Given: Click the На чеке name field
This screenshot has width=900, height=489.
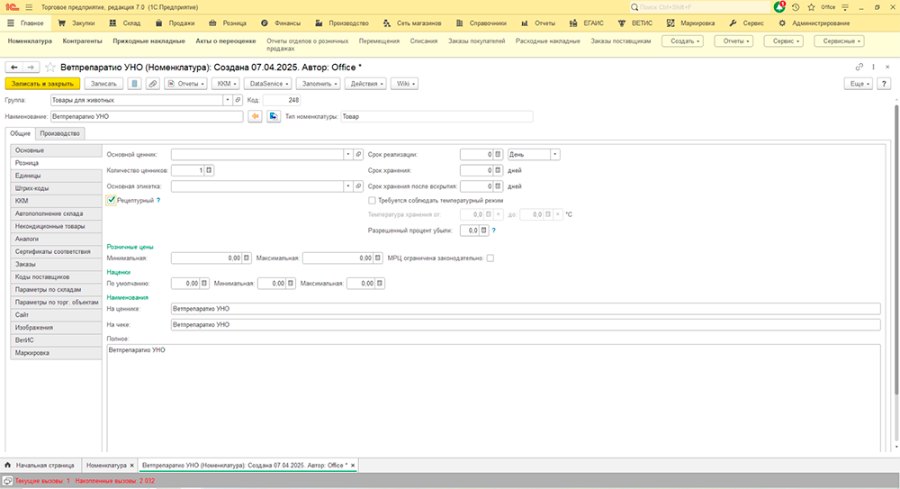Looking at the screenshot, I should point(525,325).
